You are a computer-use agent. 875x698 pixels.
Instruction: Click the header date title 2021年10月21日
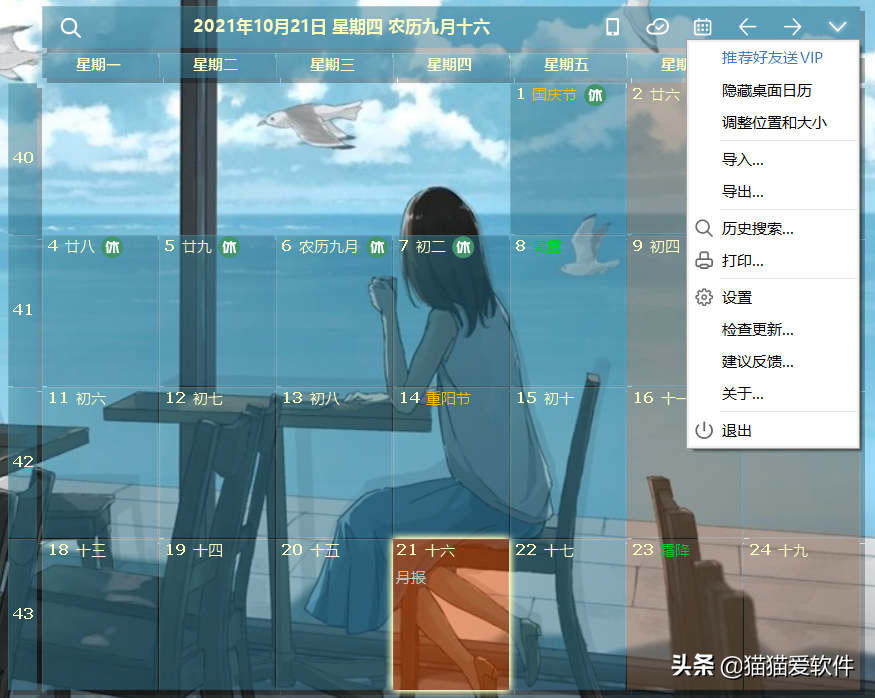pos(341,27)
